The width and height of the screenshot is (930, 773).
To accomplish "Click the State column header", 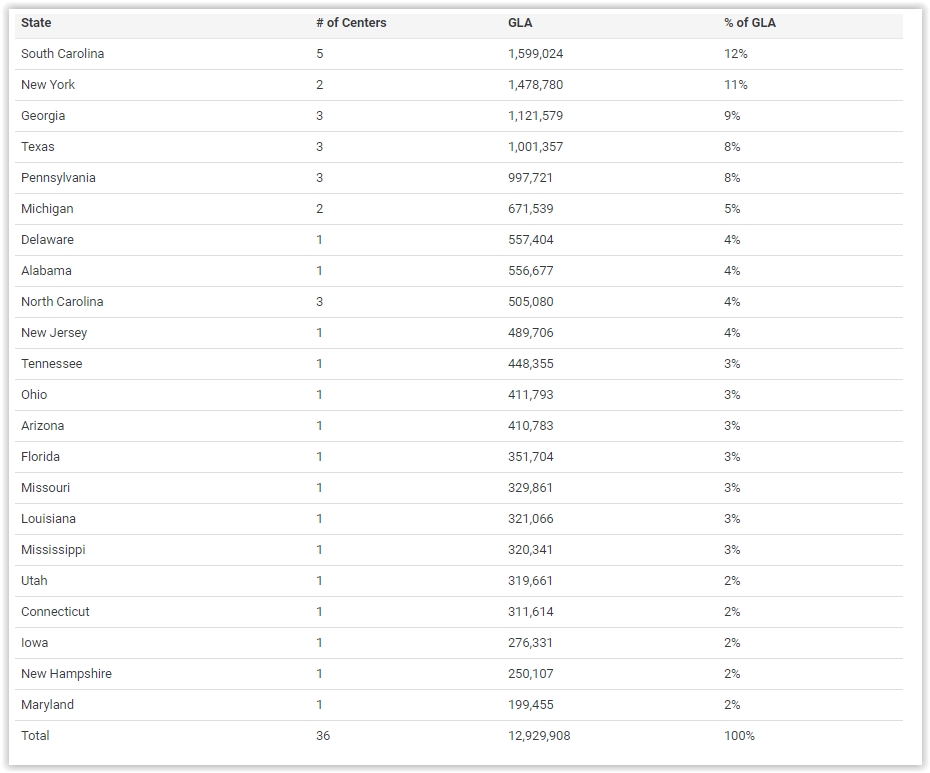I will click(36, 23).
